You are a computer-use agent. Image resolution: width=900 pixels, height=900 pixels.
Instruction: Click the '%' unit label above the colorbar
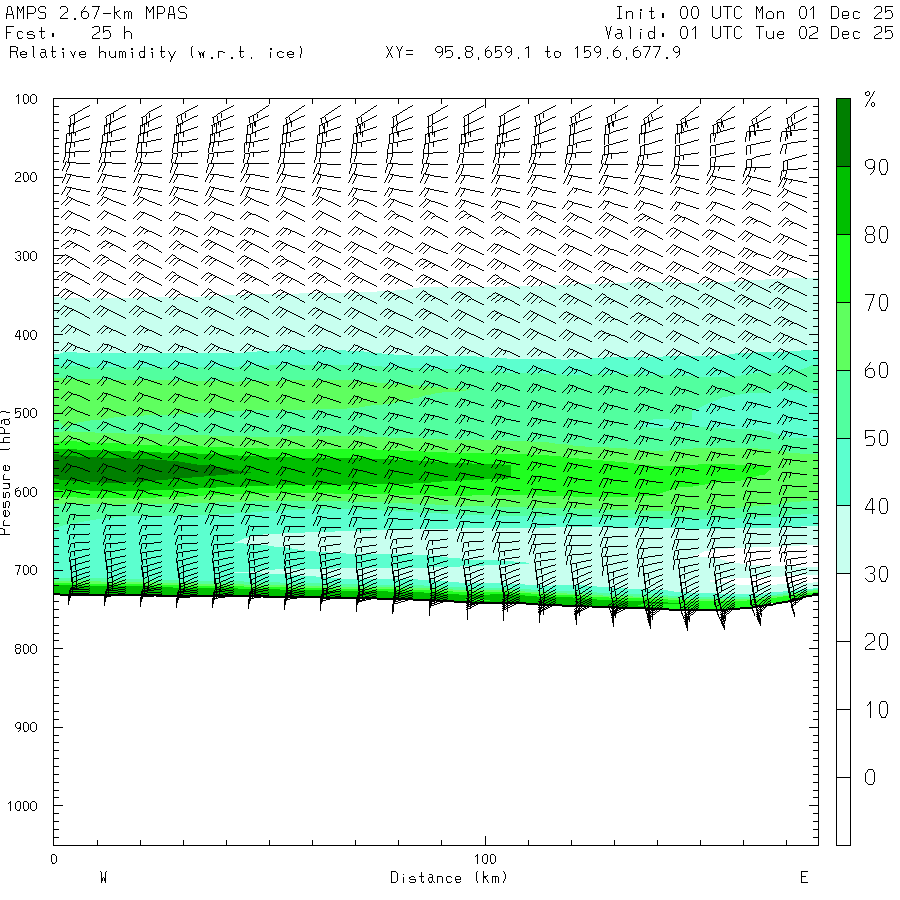click(x=870, y=100)
